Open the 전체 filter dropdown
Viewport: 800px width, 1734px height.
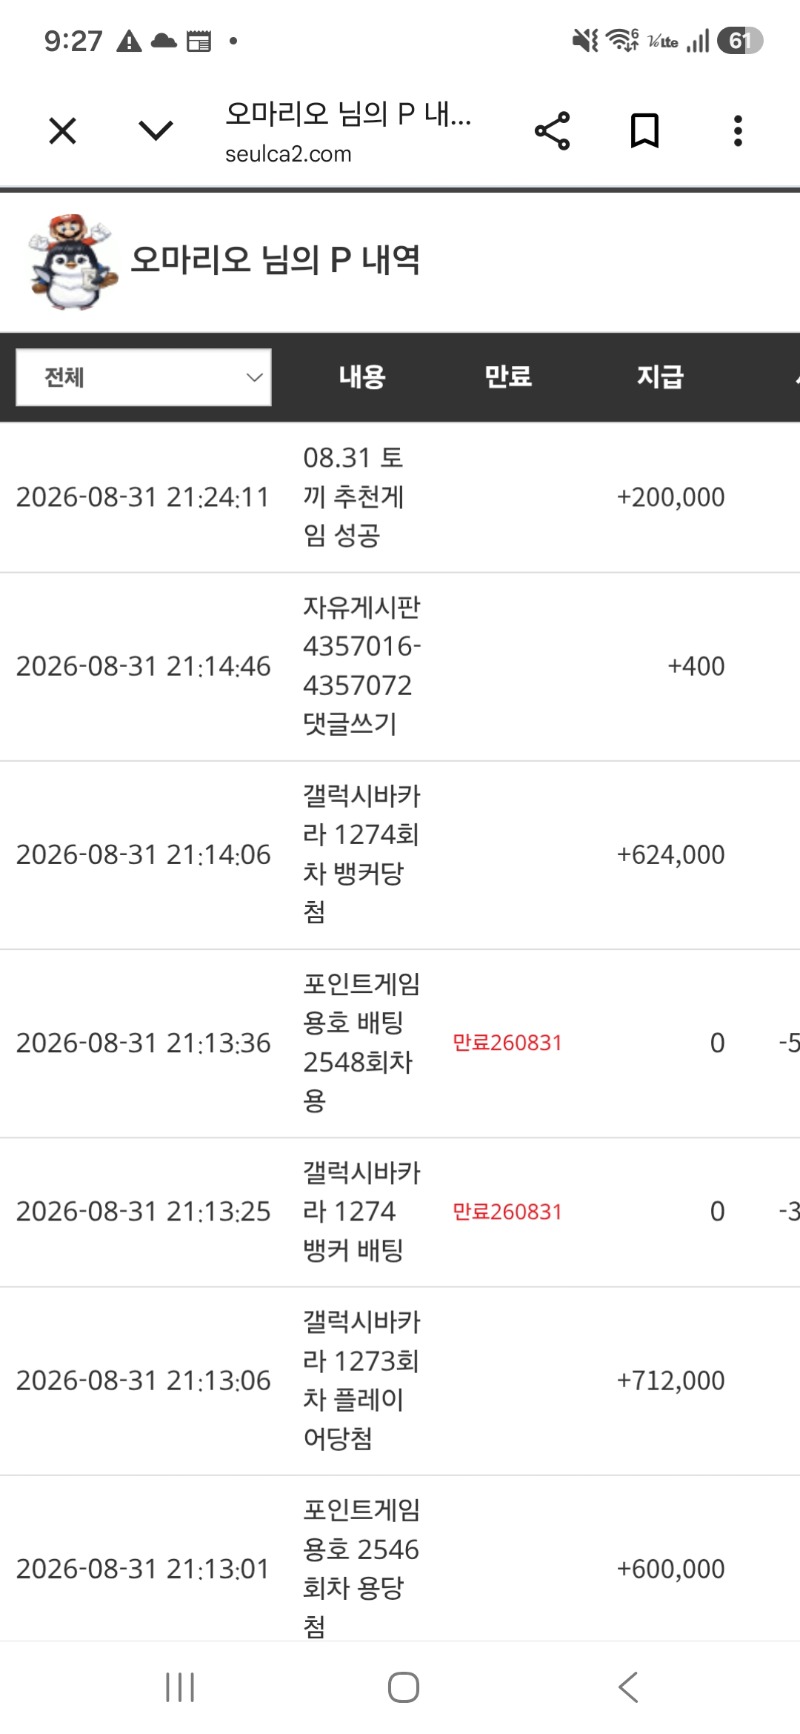143,377
